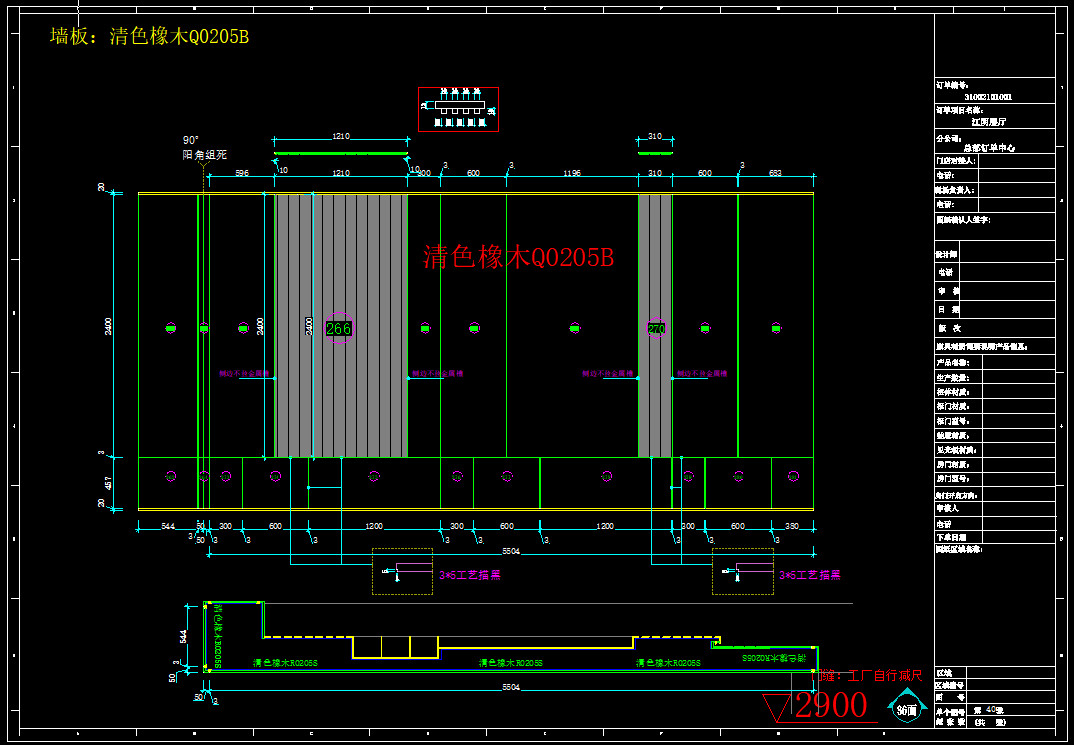Click the 总部订单中心 company field

click(x=988, y=146)
